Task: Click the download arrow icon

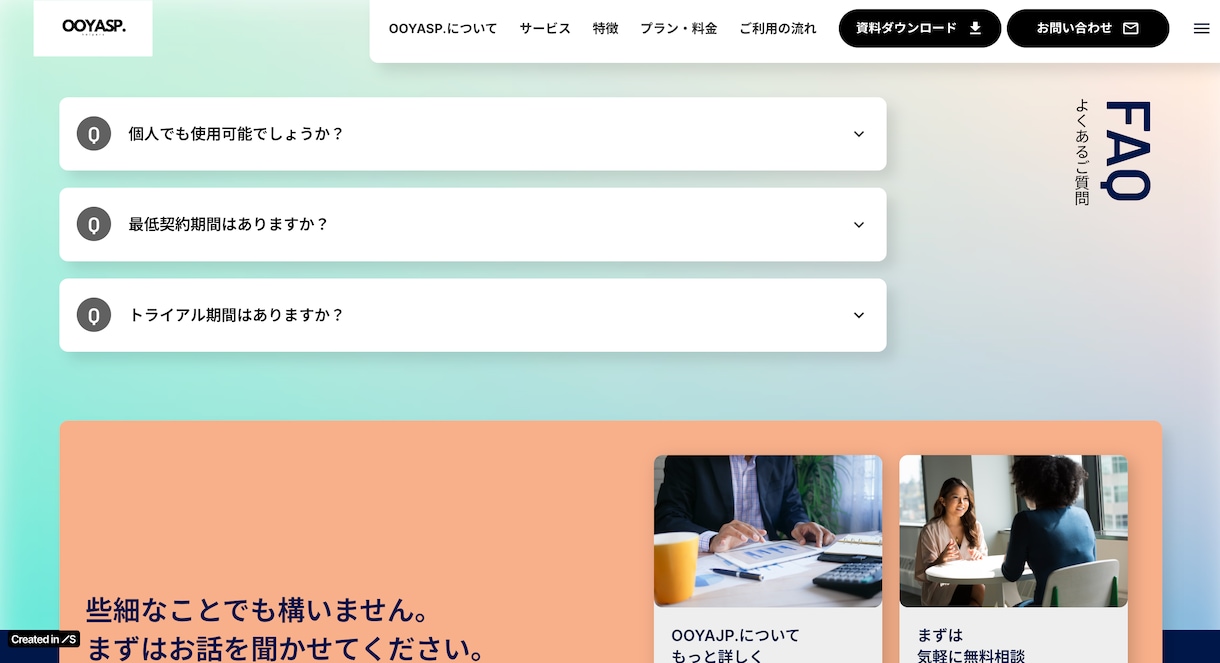Action: tap(975, 28)
